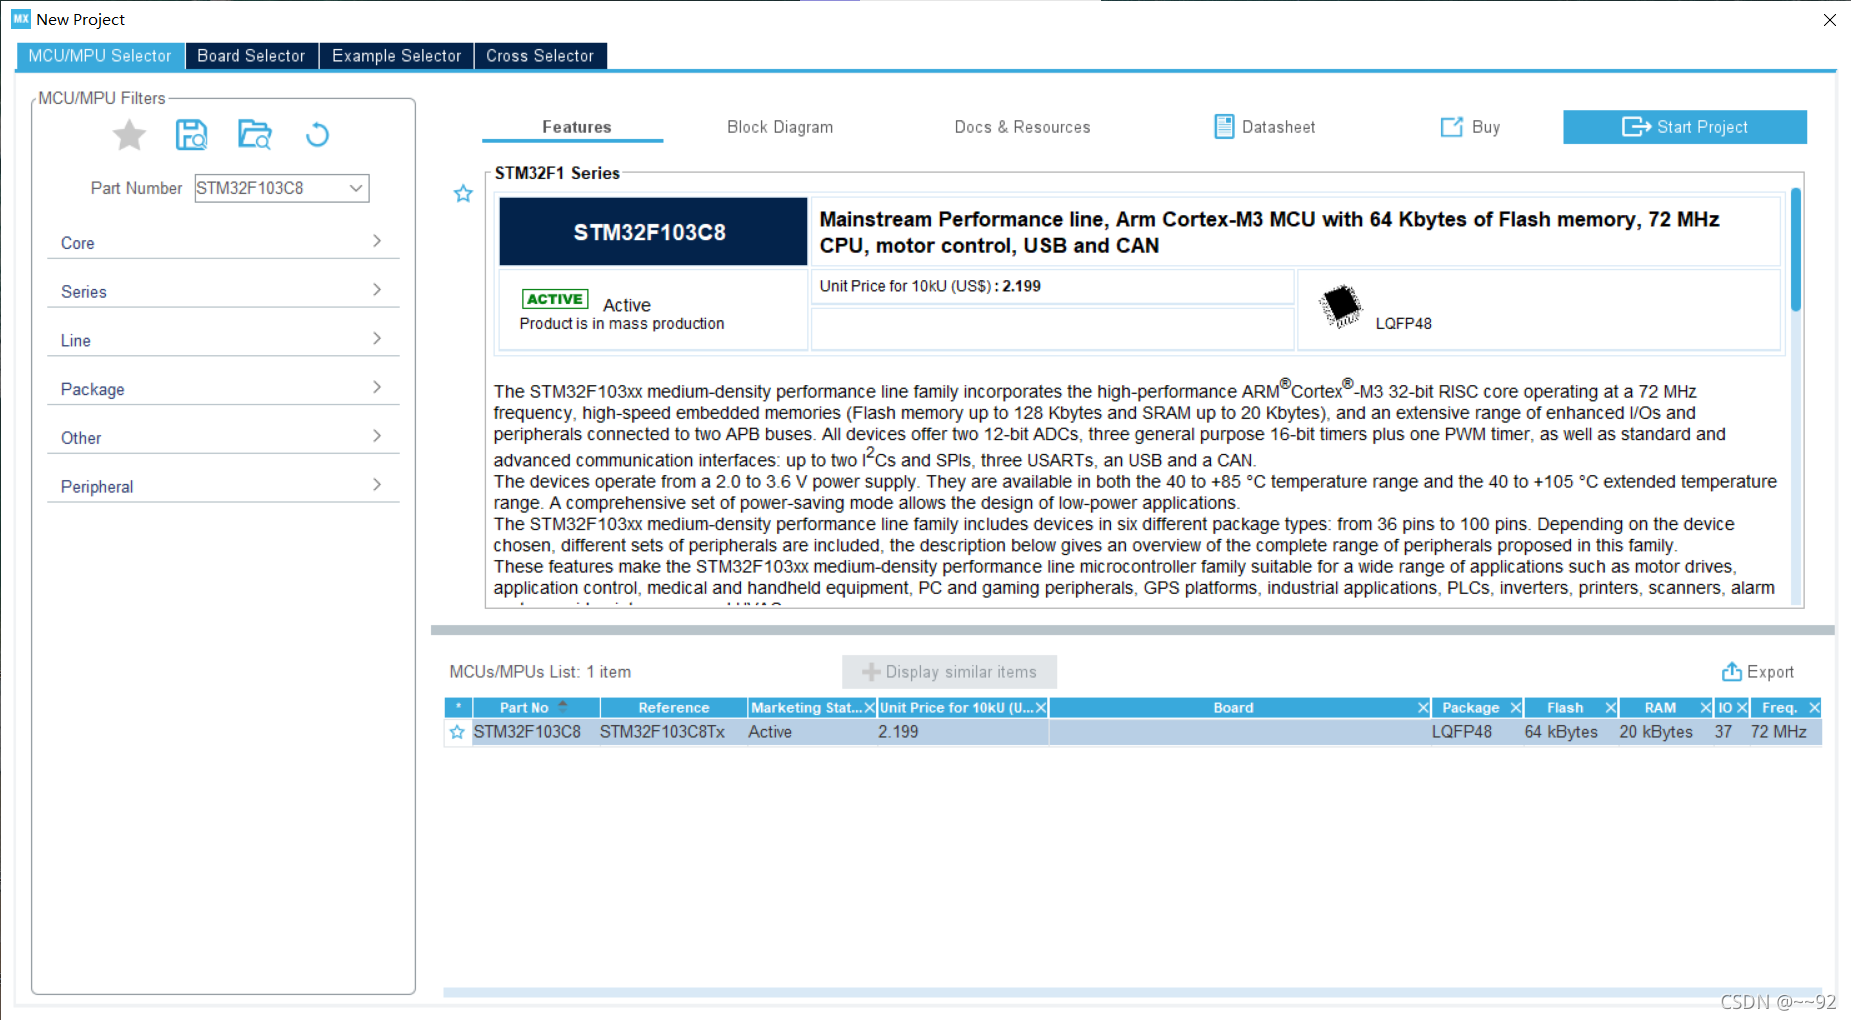Expand the Other filter section
The width and height of the screenshot is (1851, 1020).
point(223,437)
